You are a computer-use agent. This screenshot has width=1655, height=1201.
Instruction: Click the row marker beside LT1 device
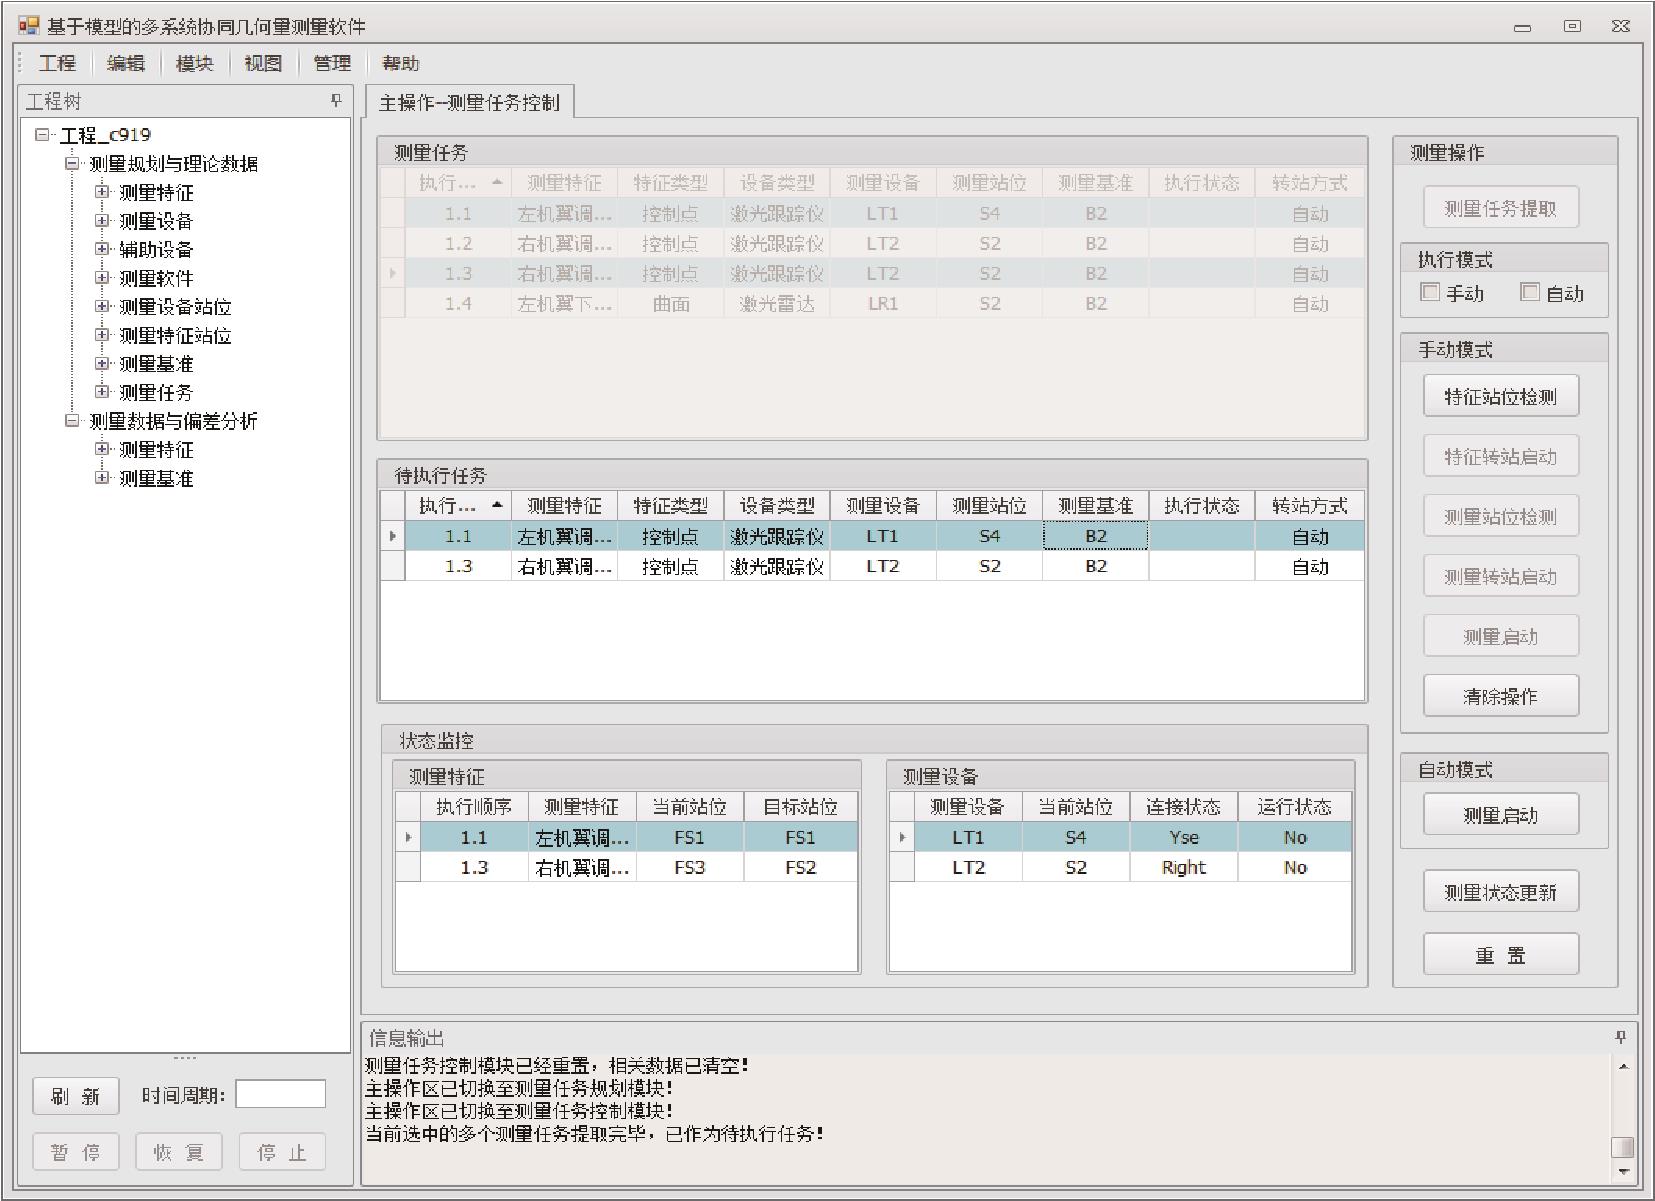(x=902, y=837)
